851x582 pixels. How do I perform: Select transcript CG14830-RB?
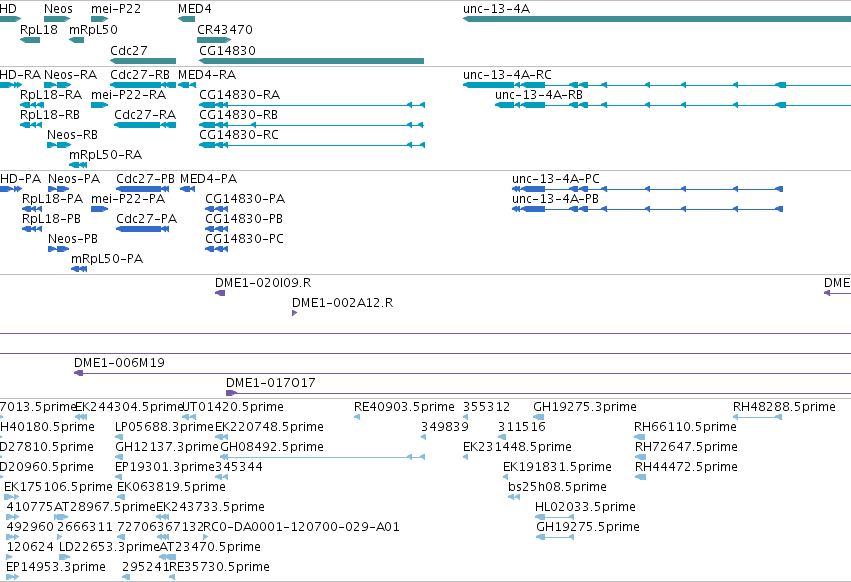(x=312, y=125)
